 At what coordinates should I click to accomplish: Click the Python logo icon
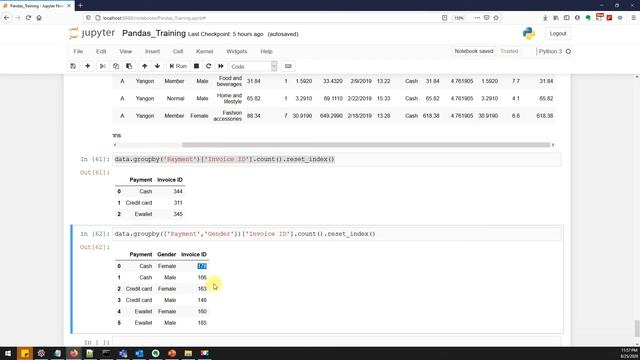(x=529, y=33)
